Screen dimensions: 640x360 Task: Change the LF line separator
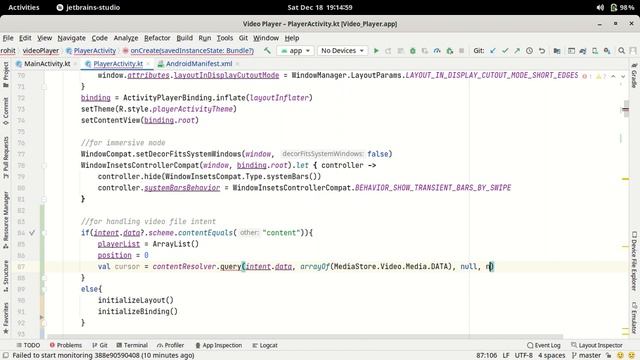click(506, 356)
